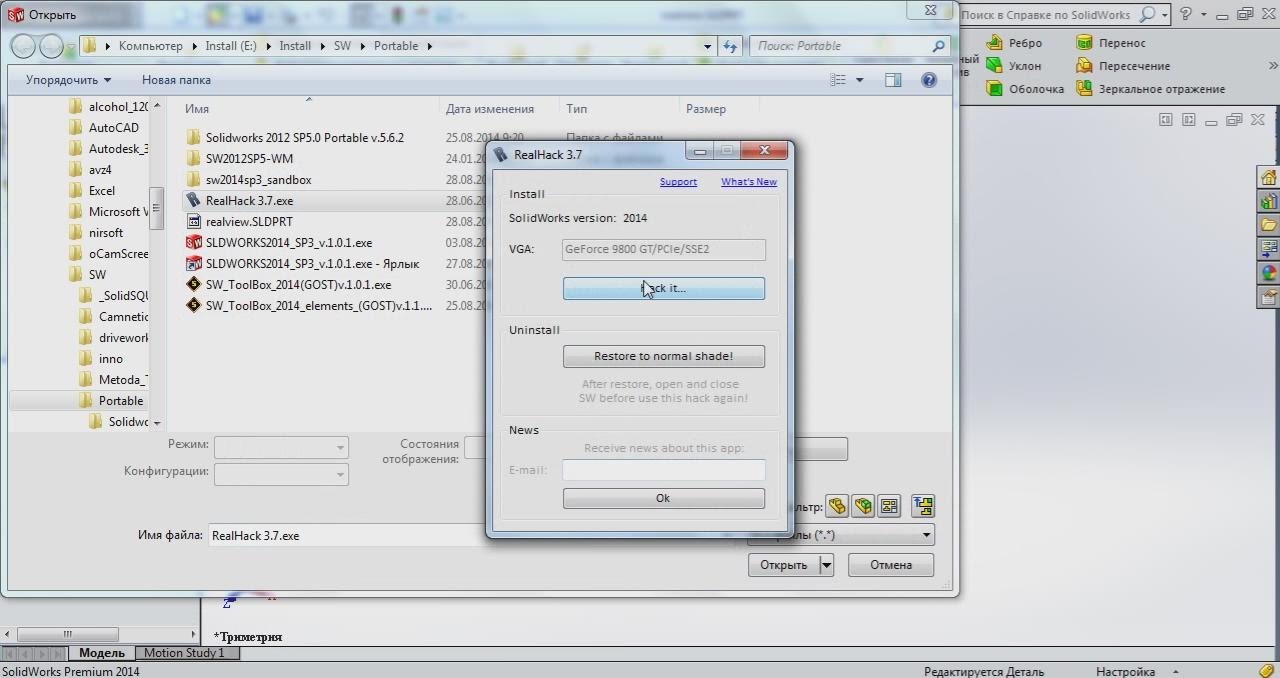Open the File Explorer task pane icon

coord(1269,225)
